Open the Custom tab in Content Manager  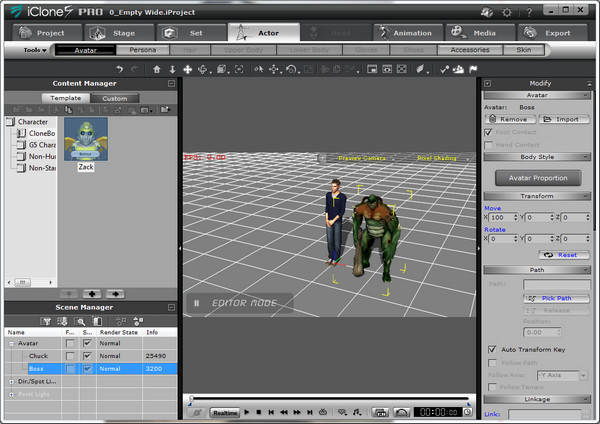pos(115,98)
